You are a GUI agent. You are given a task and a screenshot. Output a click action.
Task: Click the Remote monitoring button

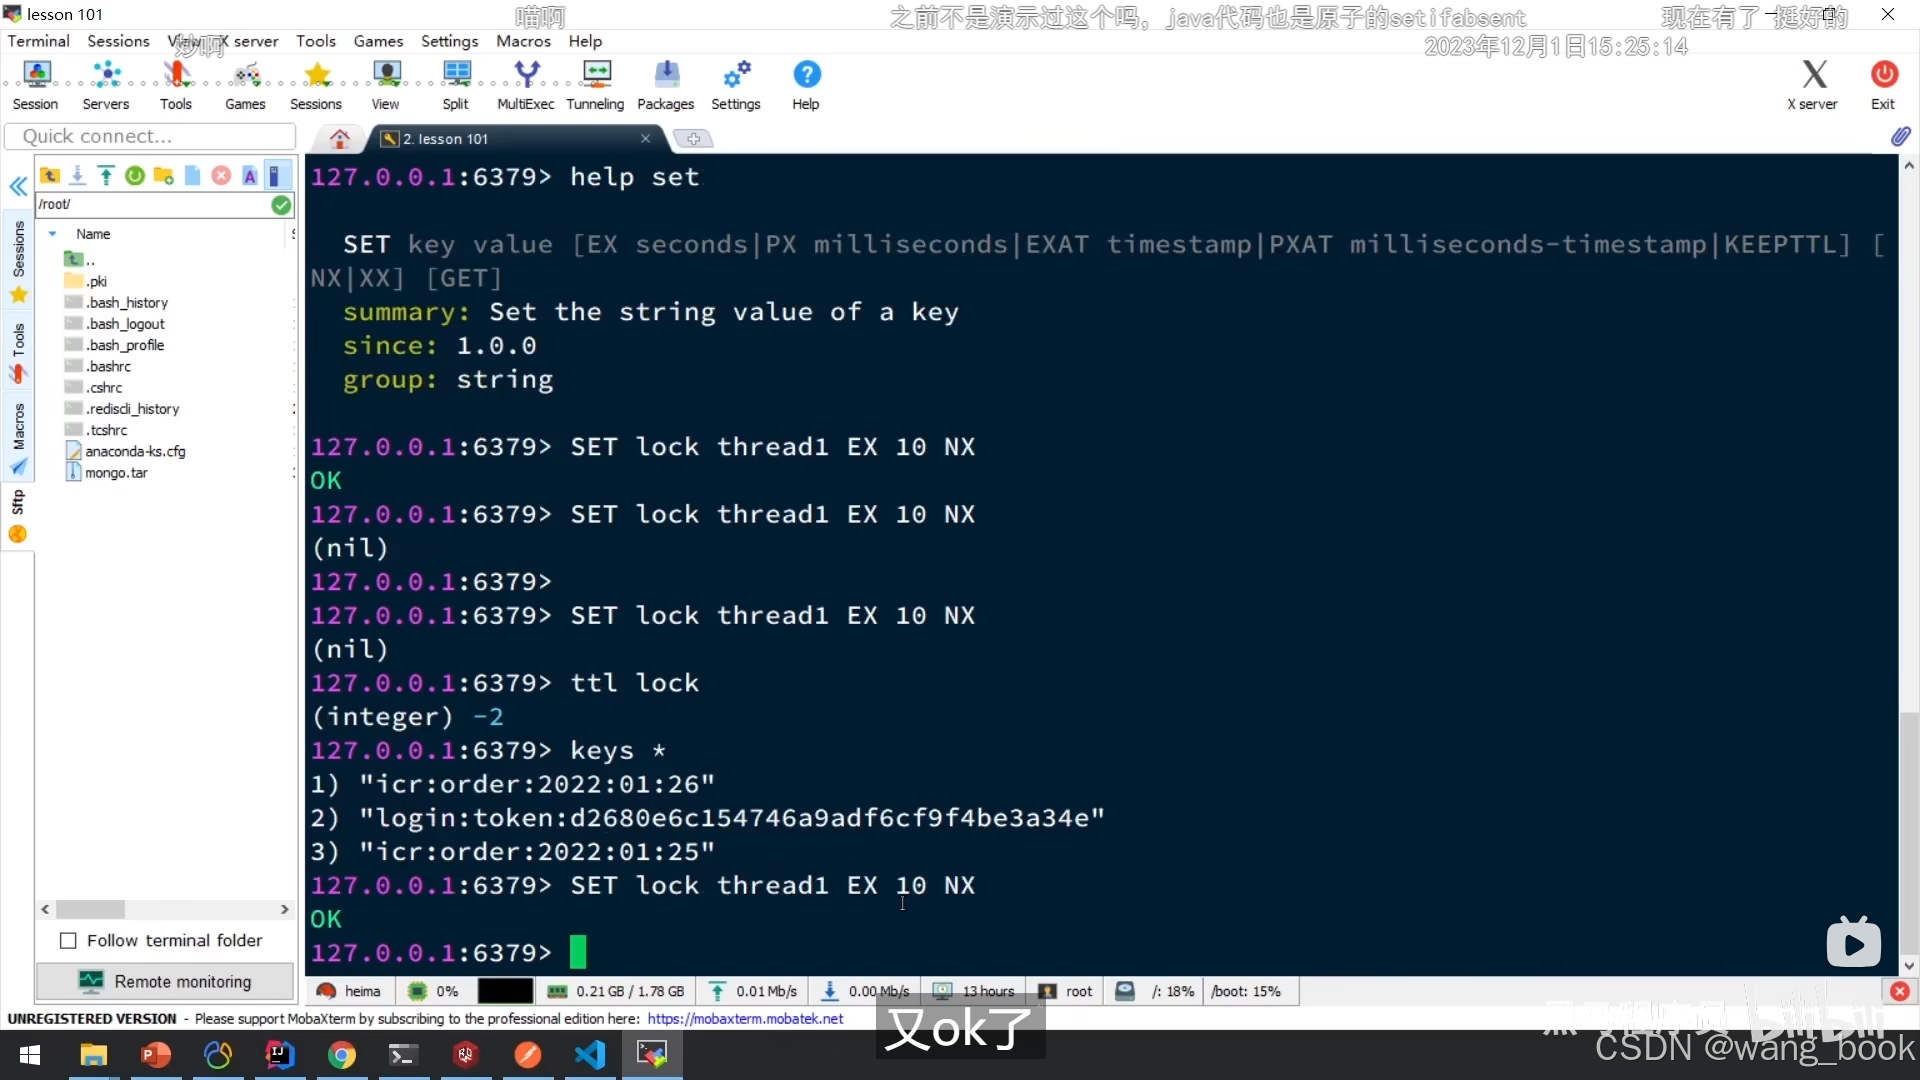165,982
